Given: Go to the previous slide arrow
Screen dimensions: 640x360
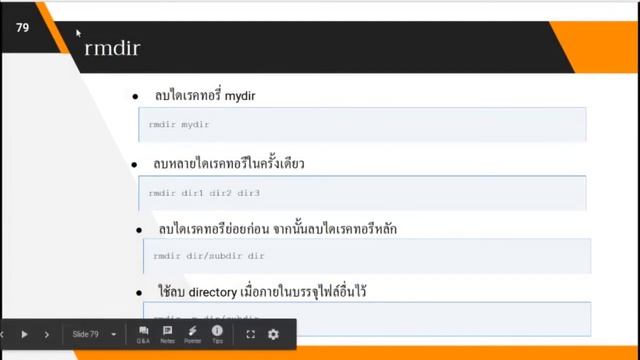Looking at the screenshot, I should [2, 335].
